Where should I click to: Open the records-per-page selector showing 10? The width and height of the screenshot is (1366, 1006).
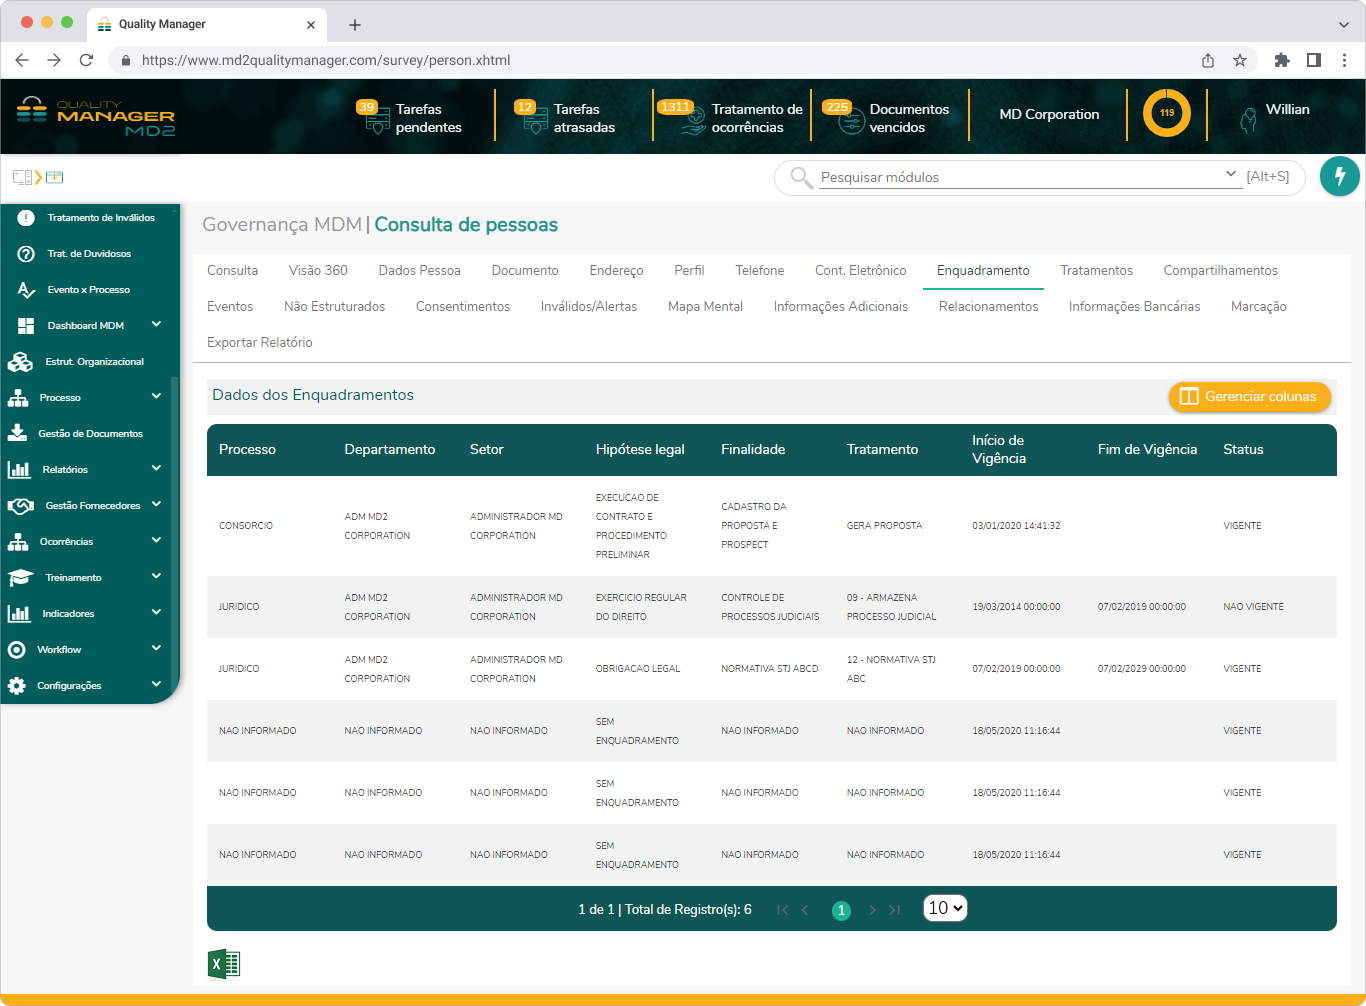coord(944,908)
